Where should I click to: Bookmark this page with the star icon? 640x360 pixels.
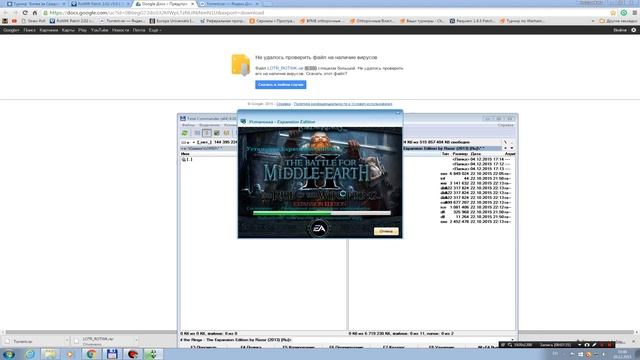pos(613,13)
